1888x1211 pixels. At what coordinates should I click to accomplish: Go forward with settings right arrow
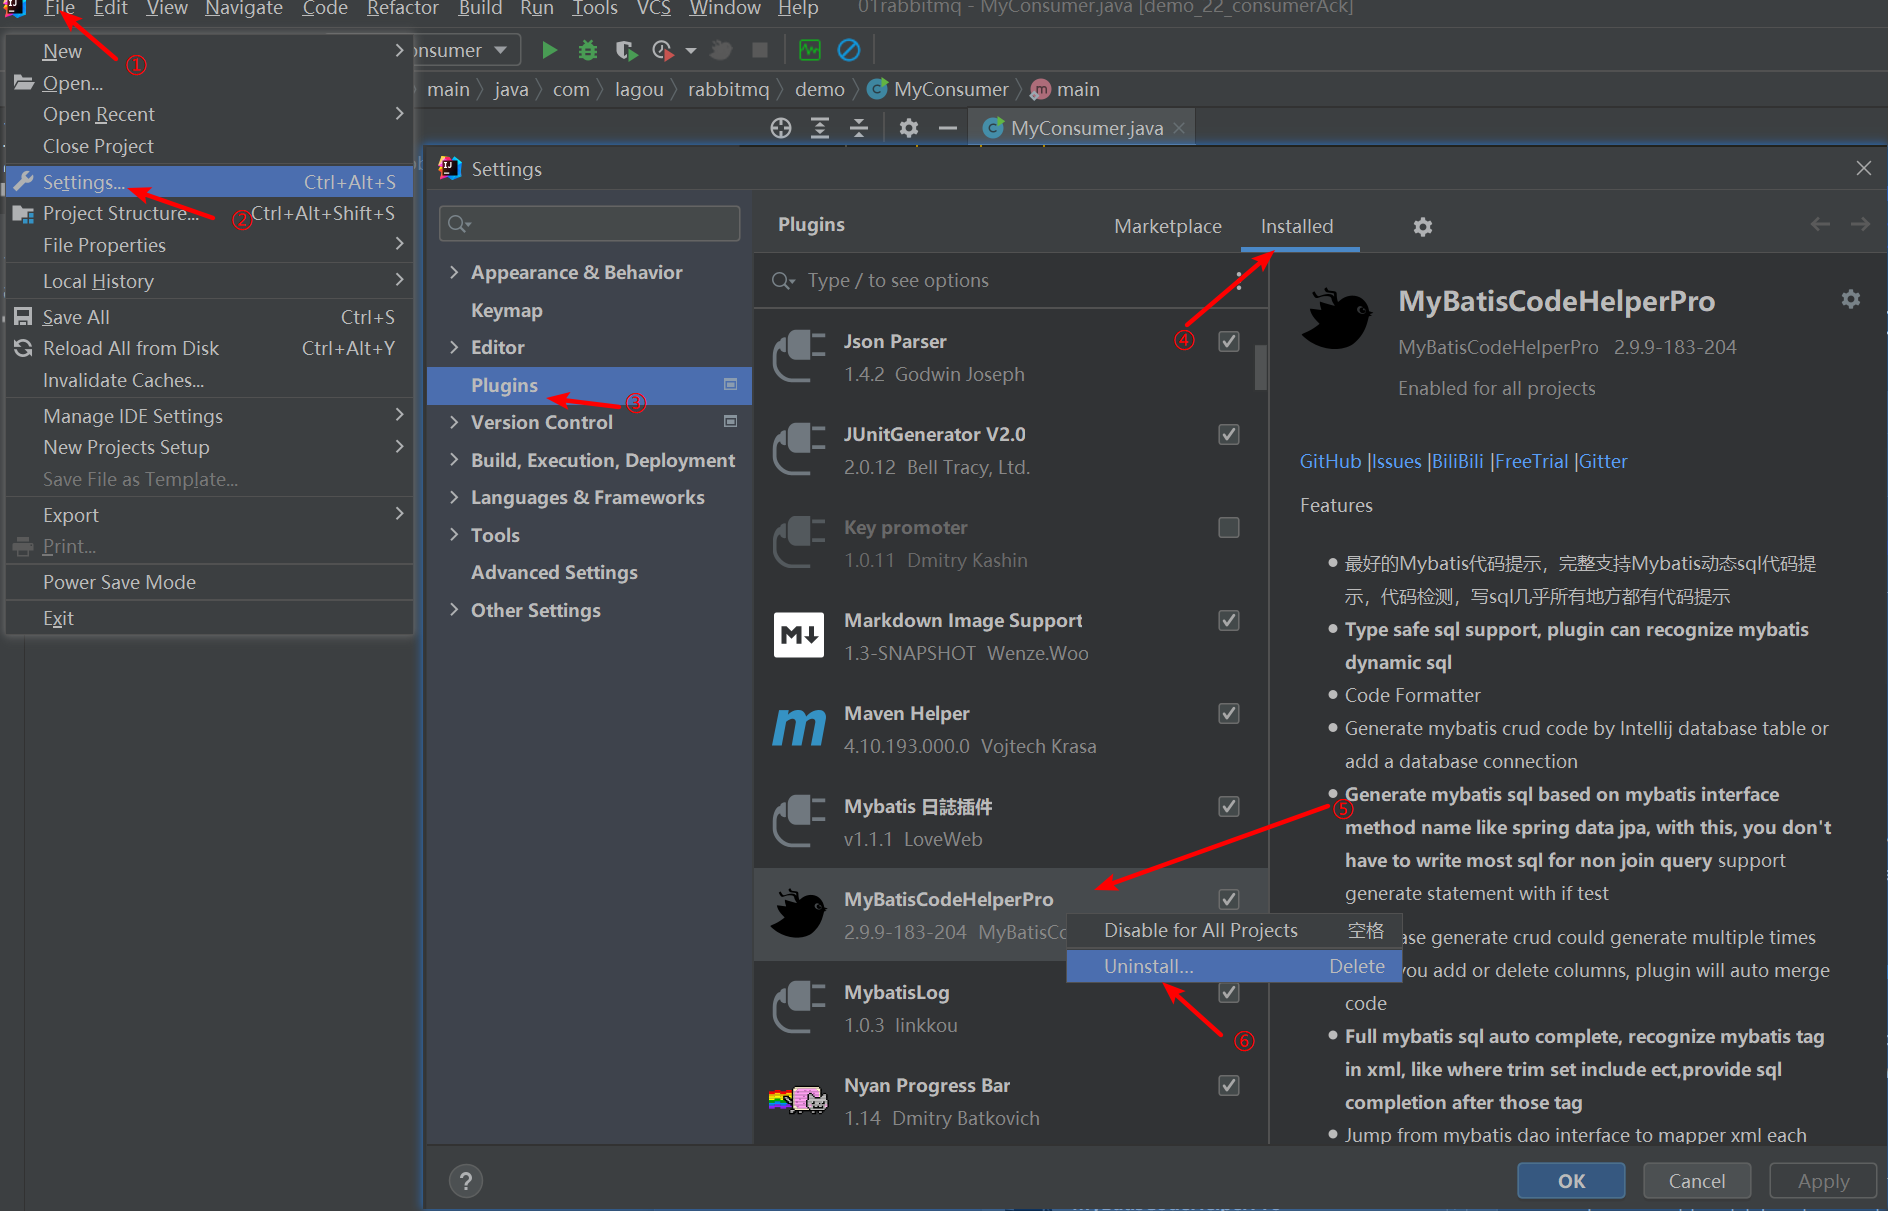1860,225
